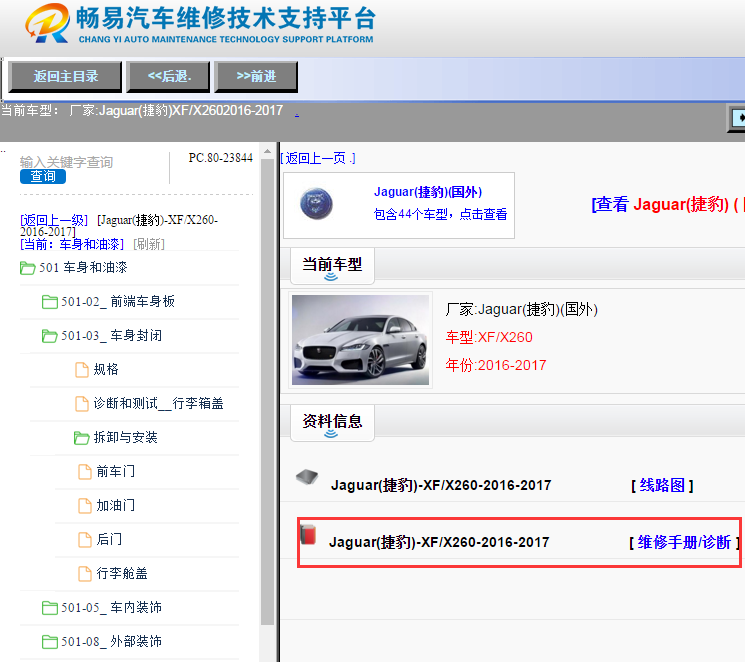Click the 加油门 document icon
The image size is (745, 662).
coord(85,506)
